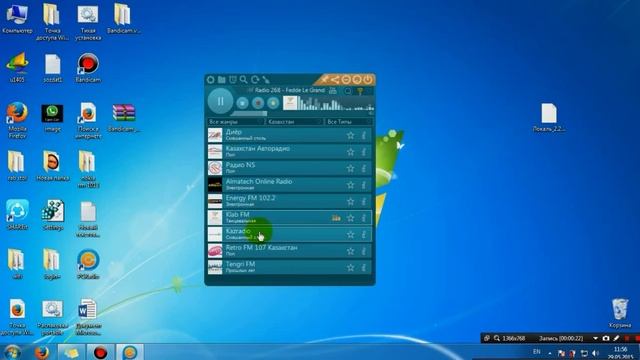Play Retro FM 107 Казахстан station

point(290,251)
